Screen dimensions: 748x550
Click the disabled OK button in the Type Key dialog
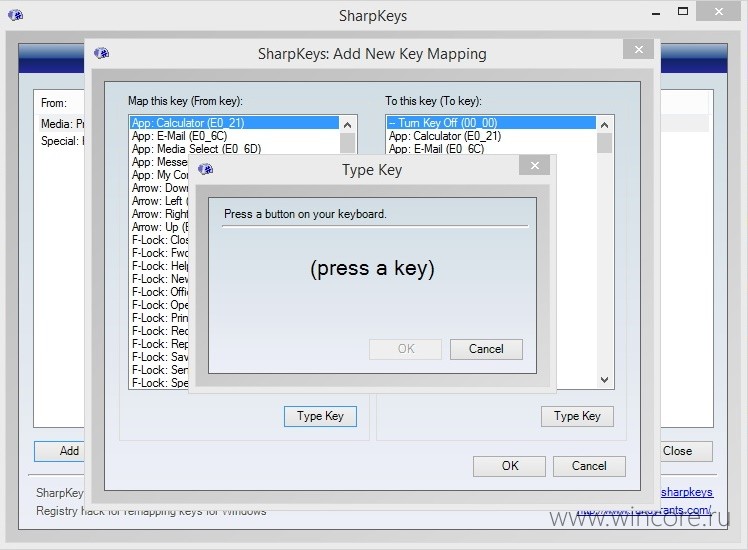tap(405, 349)
